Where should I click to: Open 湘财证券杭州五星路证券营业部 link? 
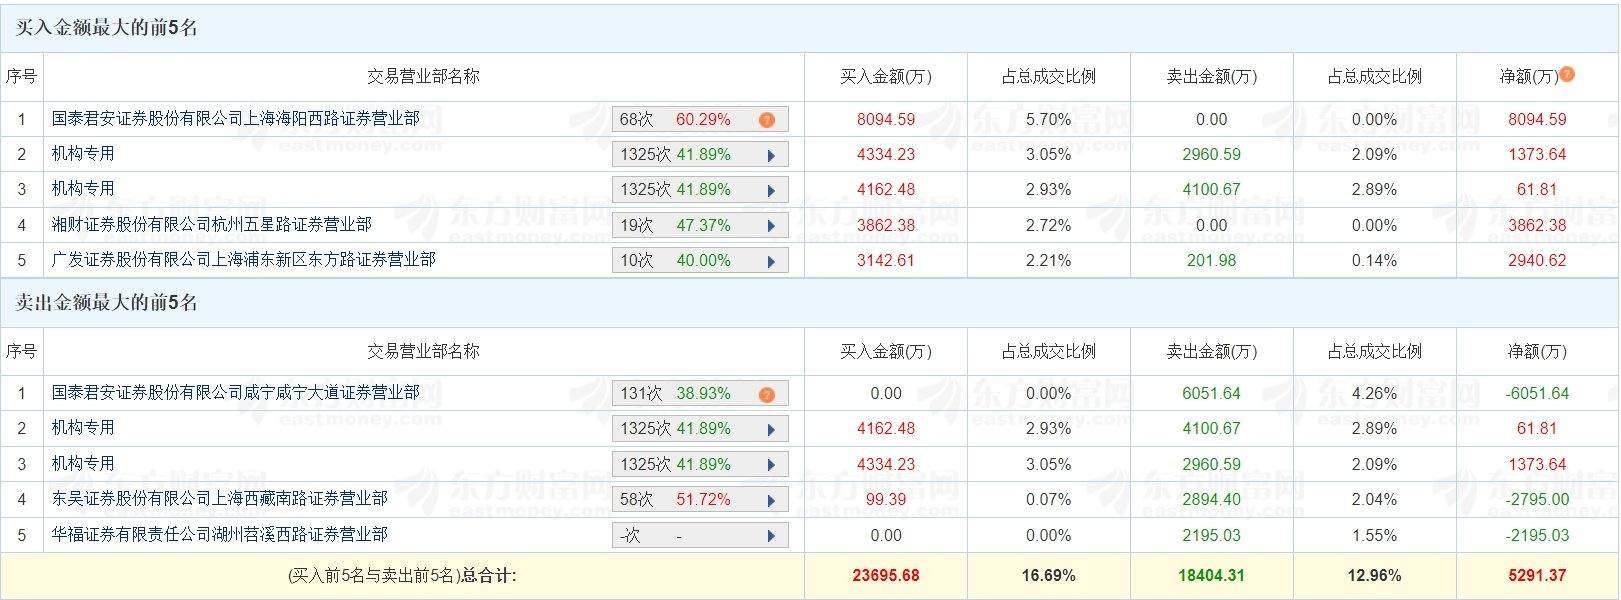point(211,225)
